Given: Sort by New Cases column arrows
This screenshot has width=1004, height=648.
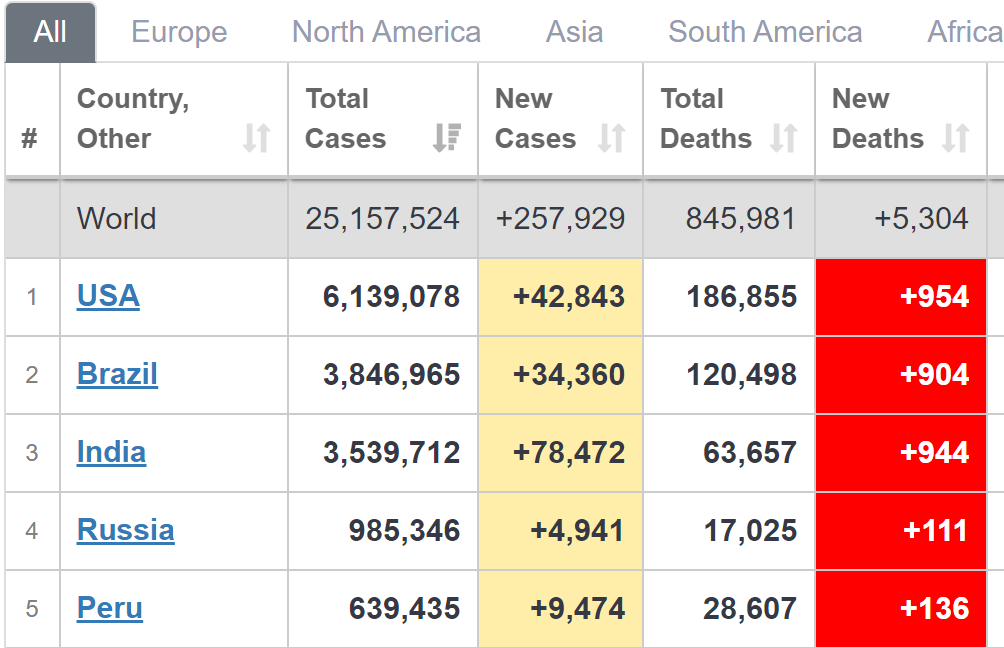Looking at the screenshot, I should point(611,138).
